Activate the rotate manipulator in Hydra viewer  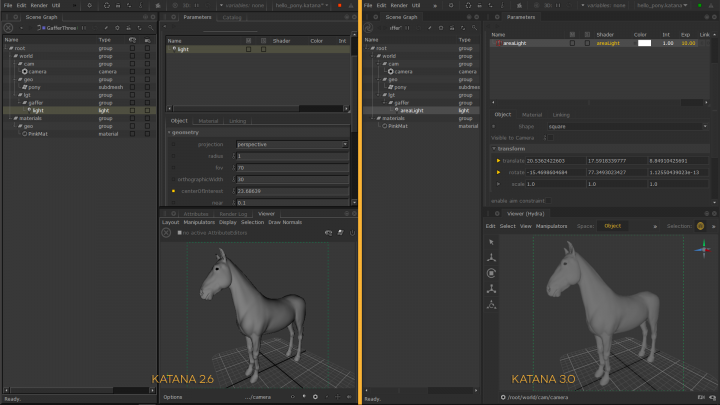pyautogui.click(x=491, y=273)
